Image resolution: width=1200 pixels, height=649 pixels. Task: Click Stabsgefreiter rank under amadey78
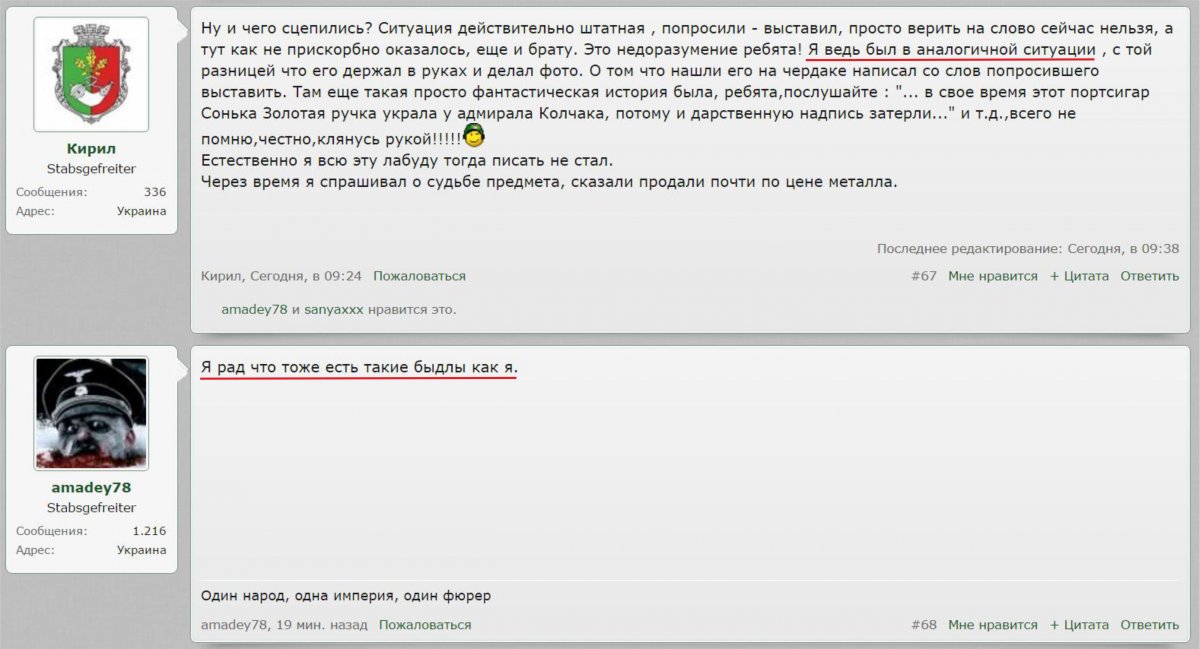[x=91, y=507]
